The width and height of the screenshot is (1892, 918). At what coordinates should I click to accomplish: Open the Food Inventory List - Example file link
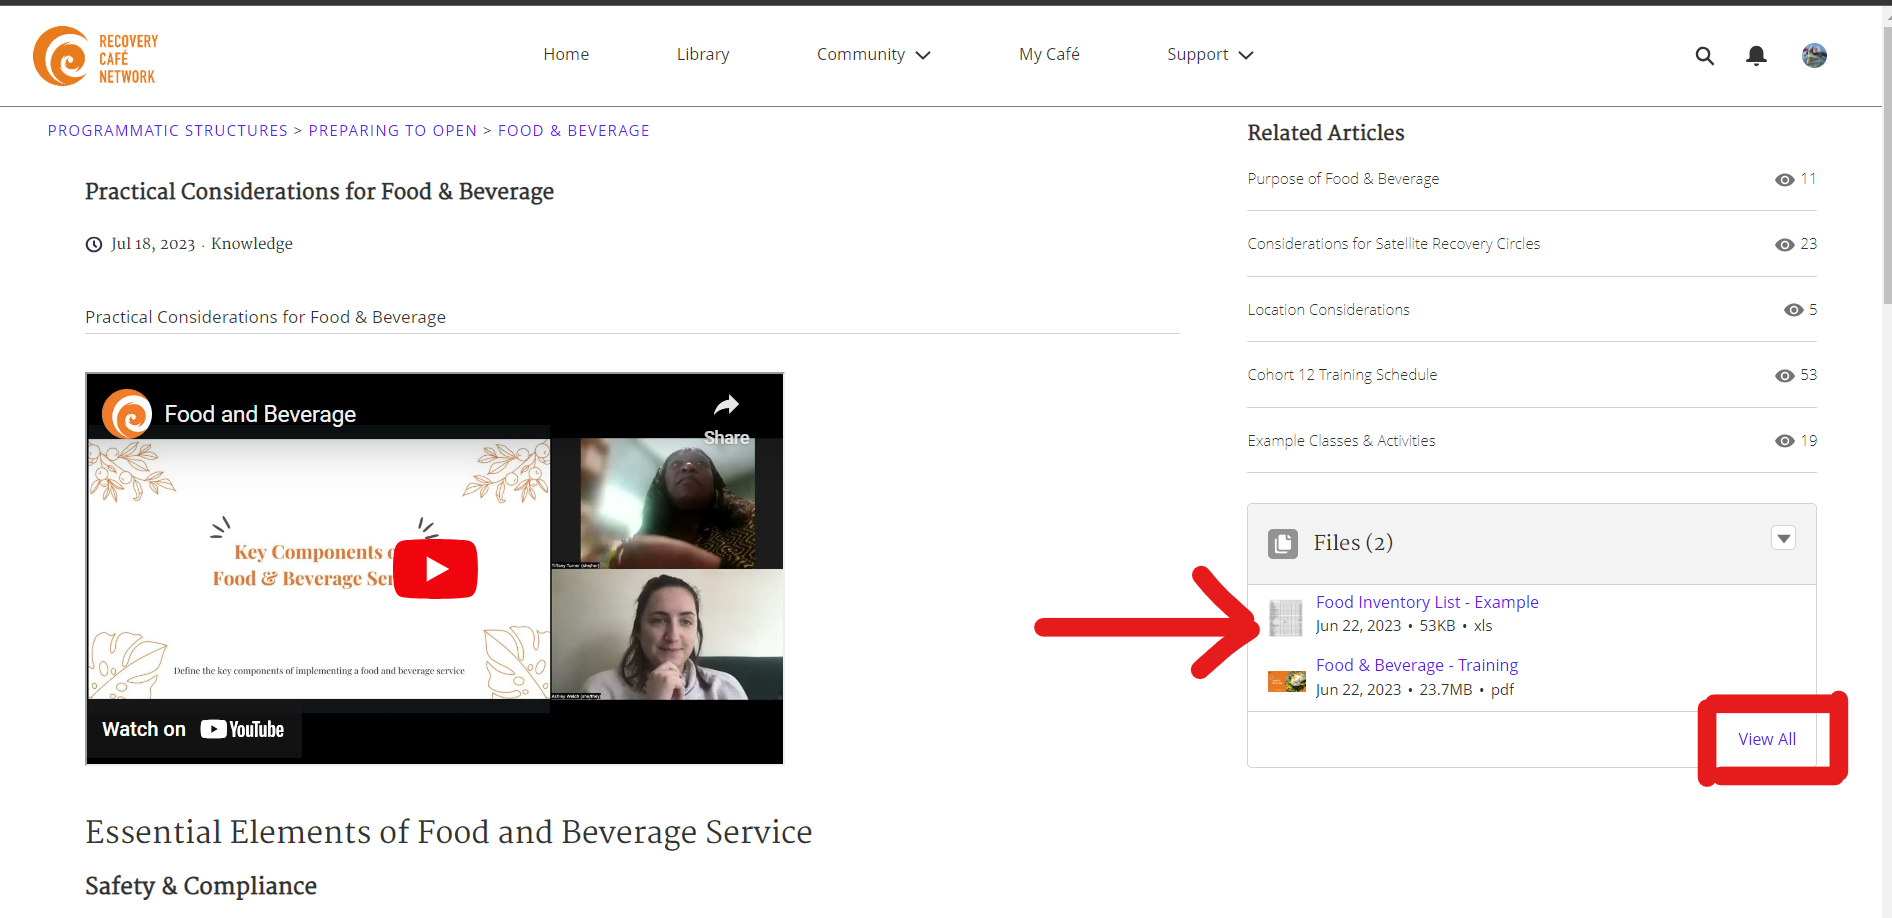1427,602
